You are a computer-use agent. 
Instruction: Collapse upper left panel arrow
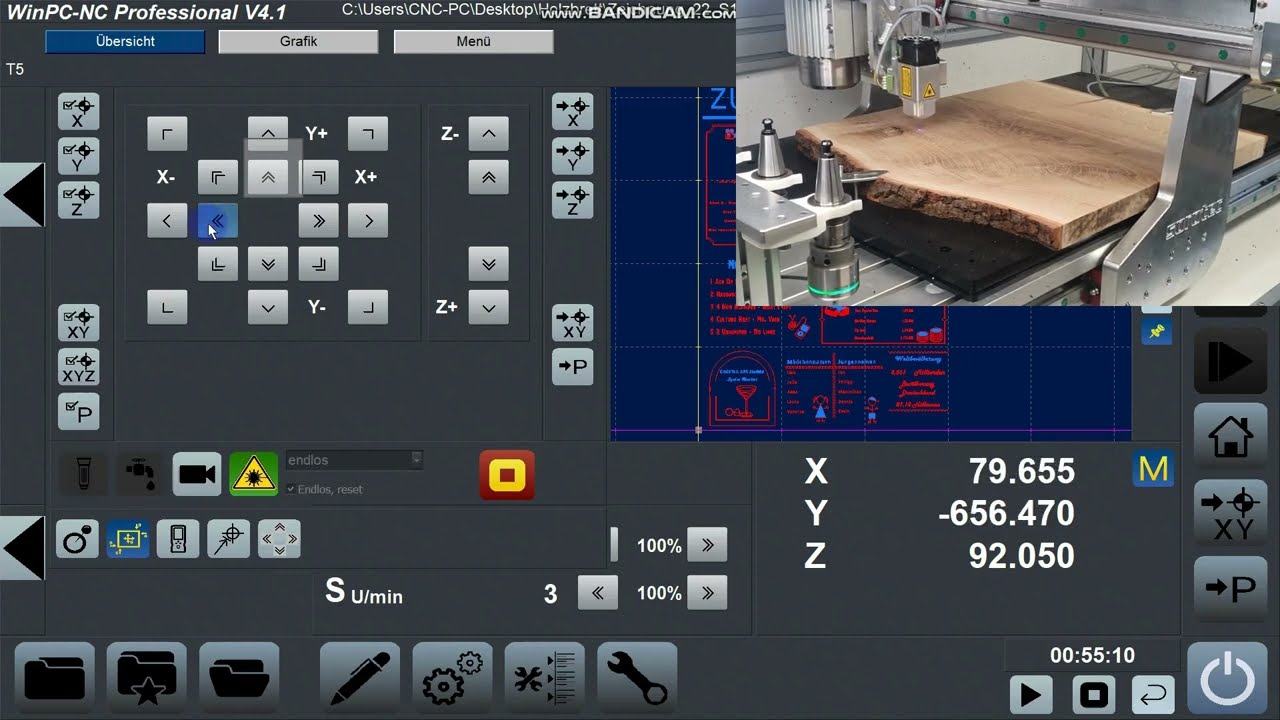pos(22,194)
